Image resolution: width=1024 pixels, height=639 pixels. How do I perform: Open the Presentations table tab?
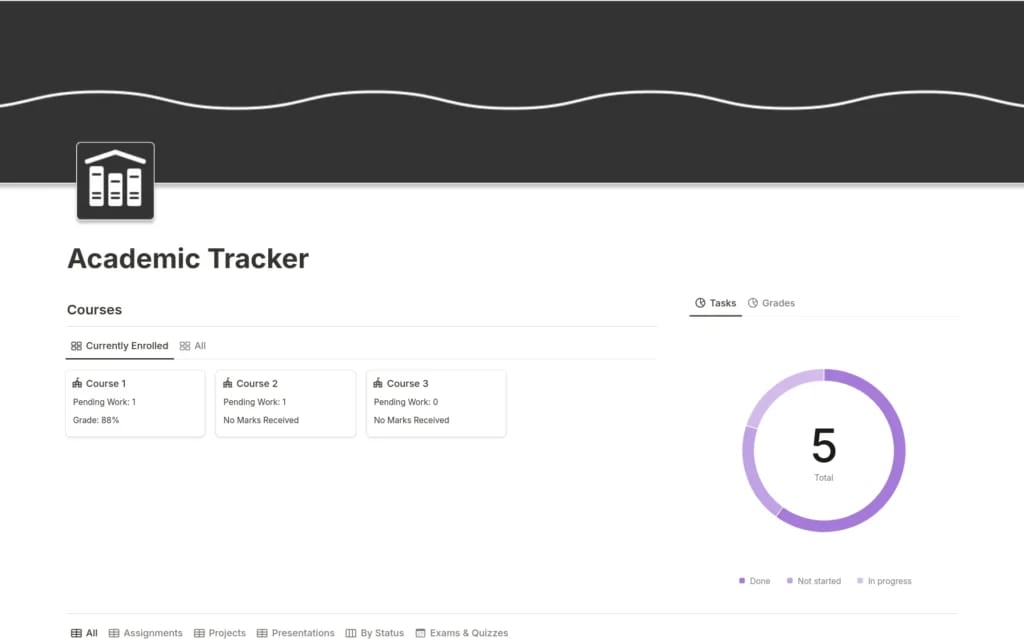(296, 633)
